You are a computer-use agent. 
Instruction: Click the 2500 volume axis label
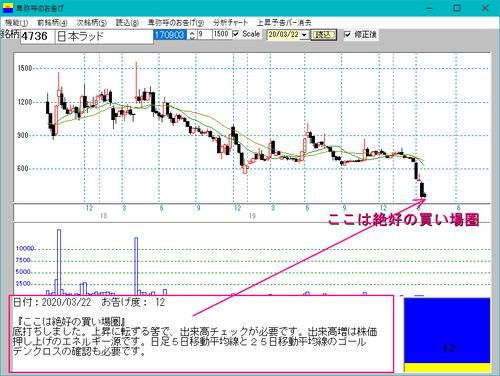point(23,284)
